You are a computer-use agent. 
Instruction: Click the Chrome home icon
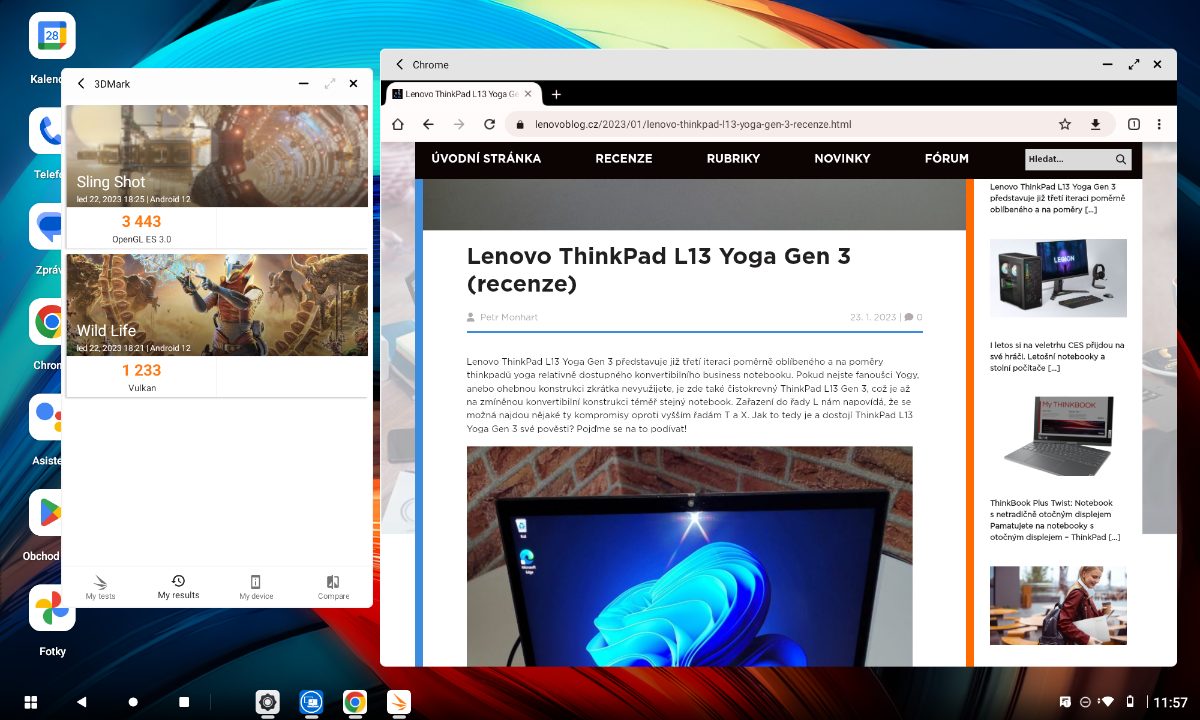[x=398, y=124]
